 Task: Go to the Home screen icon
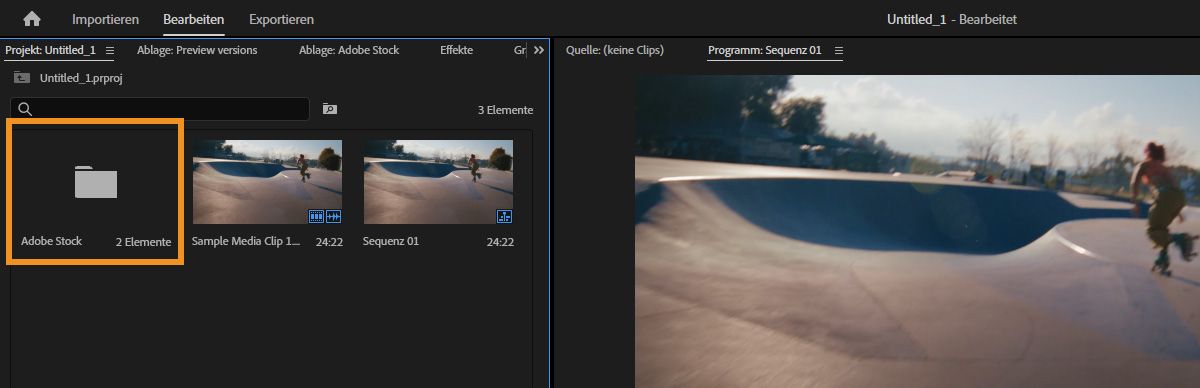click(x=32, y=19)
